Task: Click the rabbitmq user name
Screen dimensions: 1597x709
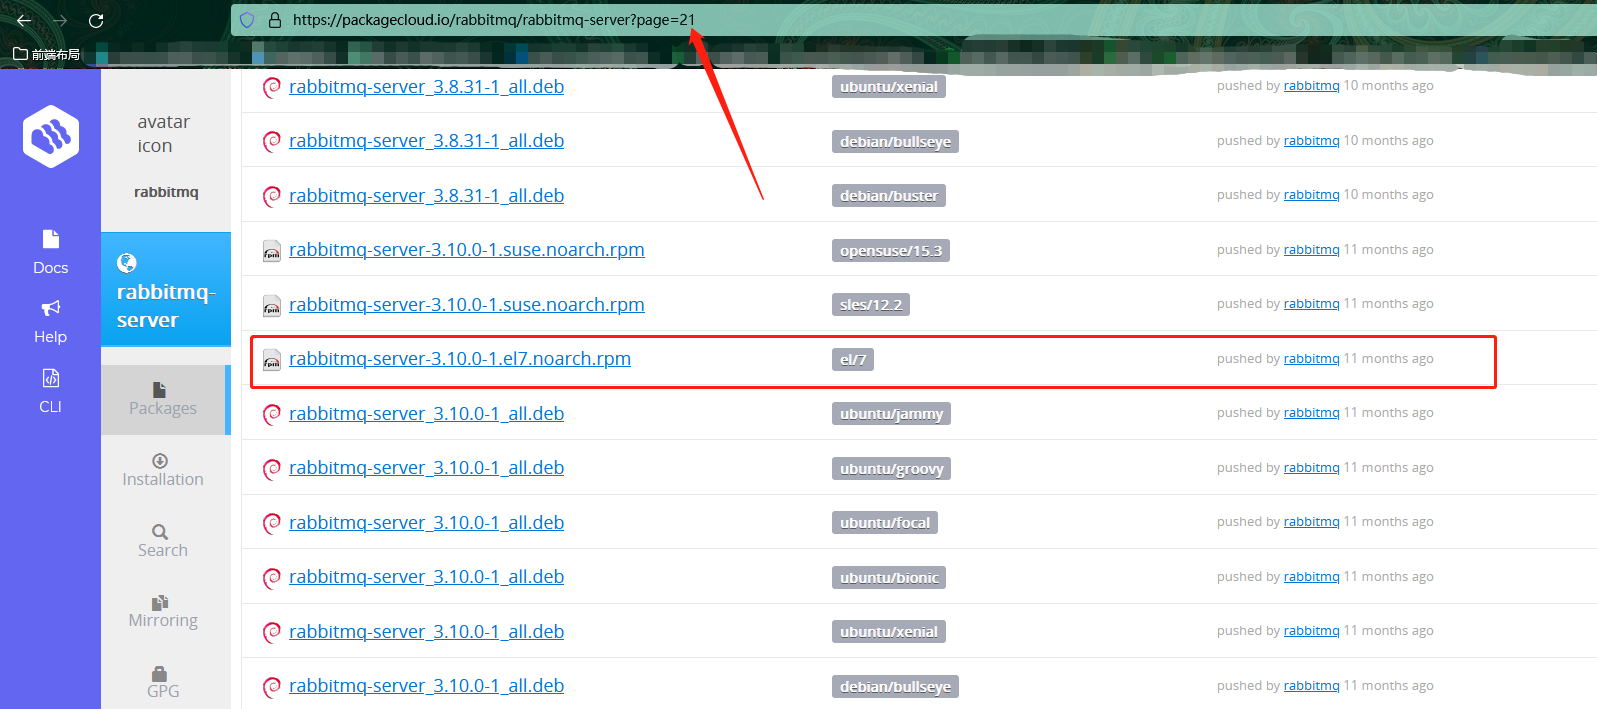Action: coord(166,192)
